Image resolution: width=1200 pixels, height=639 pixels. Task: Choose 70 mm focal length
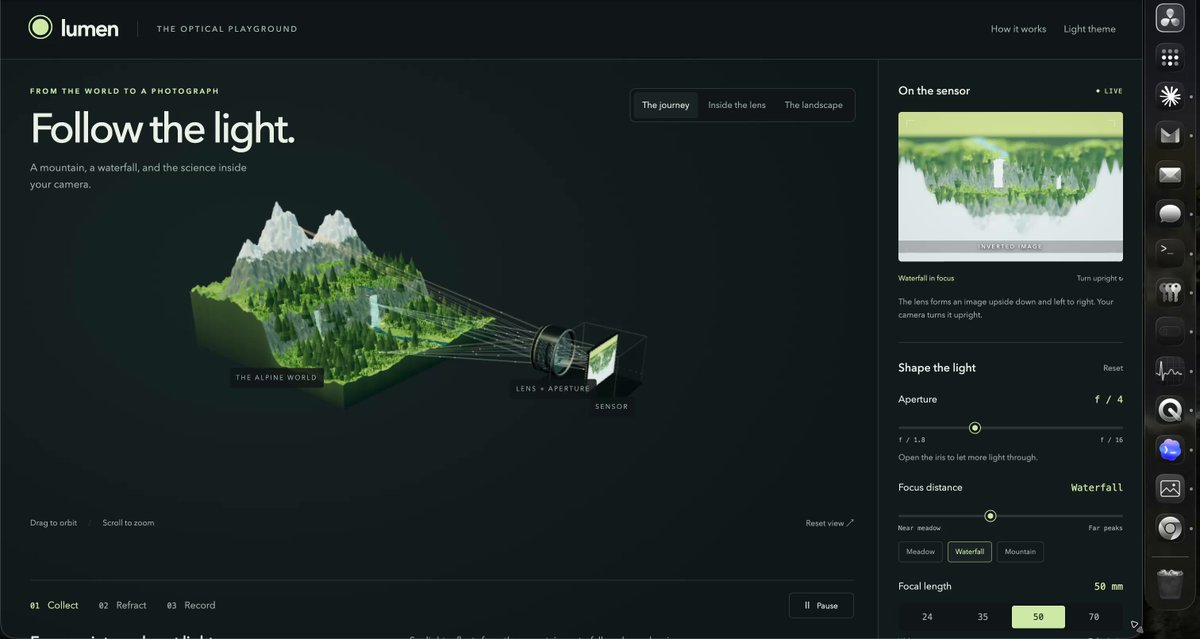[1094, 617]
